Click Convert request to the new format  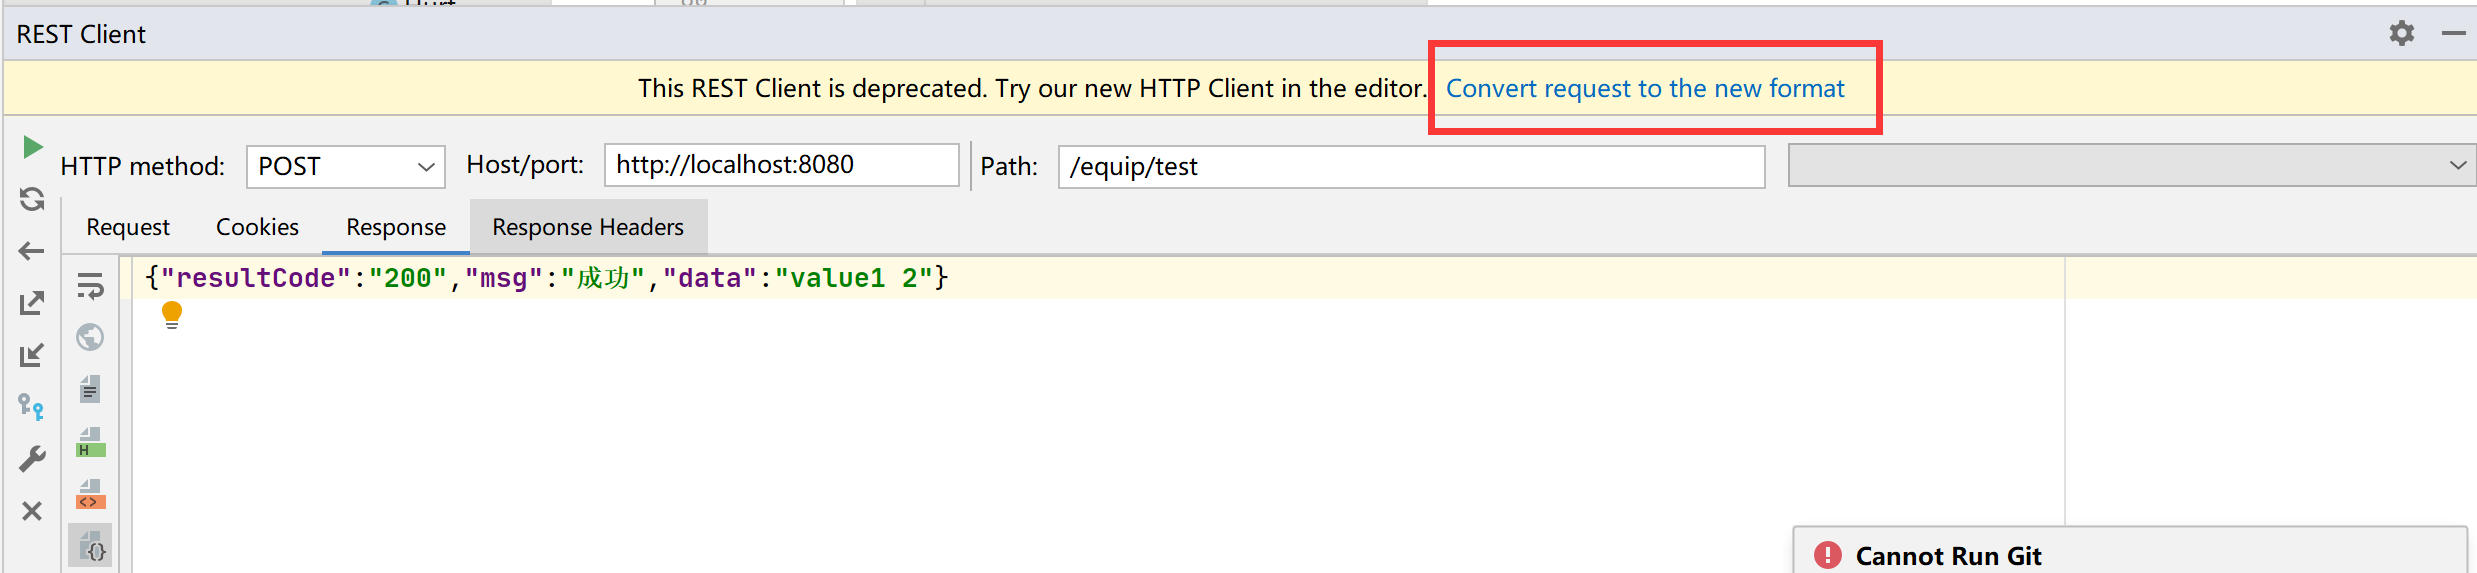point(1645,88)
